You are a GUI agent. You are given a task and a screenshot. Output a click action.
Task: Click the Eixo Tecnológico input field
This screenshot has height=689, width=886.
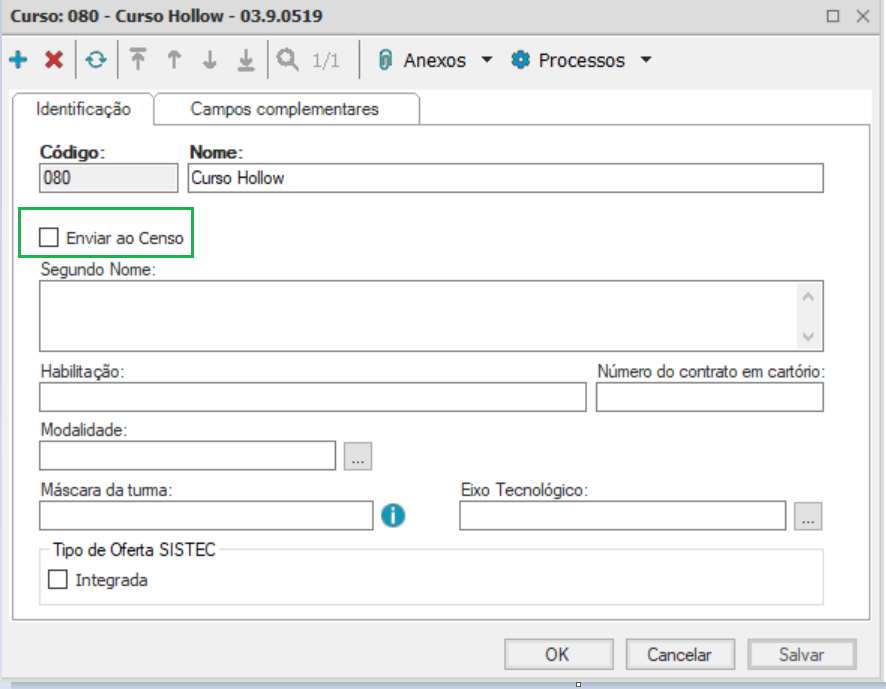click(623, 515)
